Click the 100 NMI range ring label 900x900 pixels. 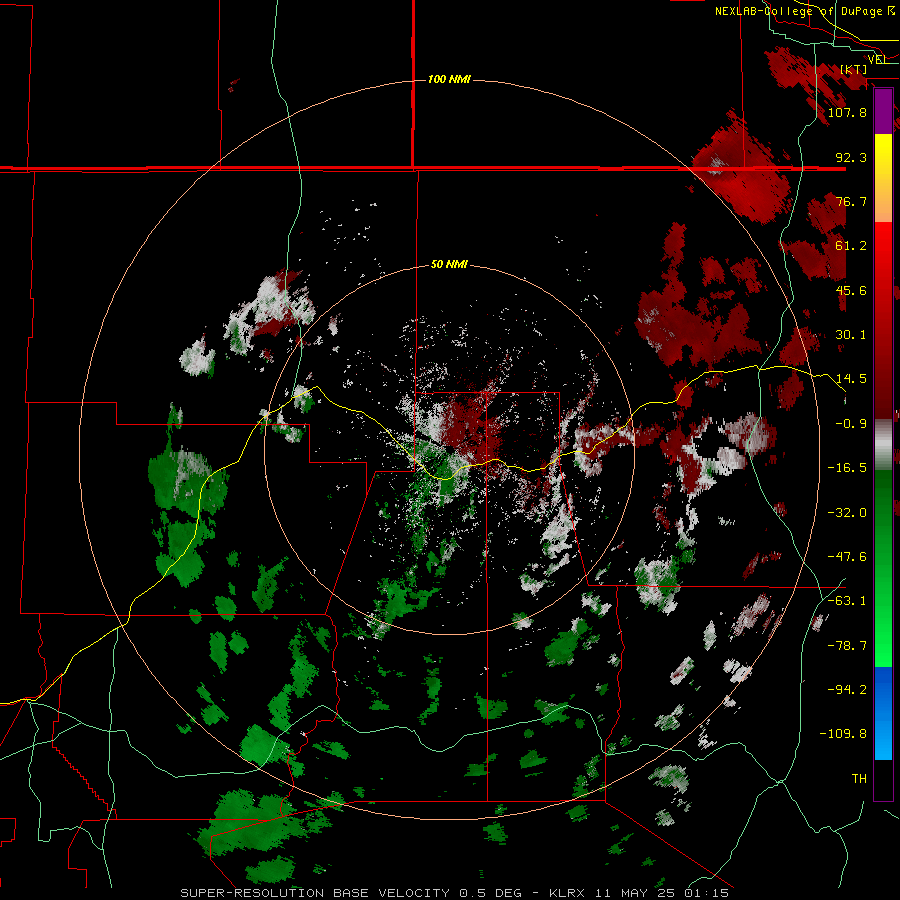(x=449, y=79)
